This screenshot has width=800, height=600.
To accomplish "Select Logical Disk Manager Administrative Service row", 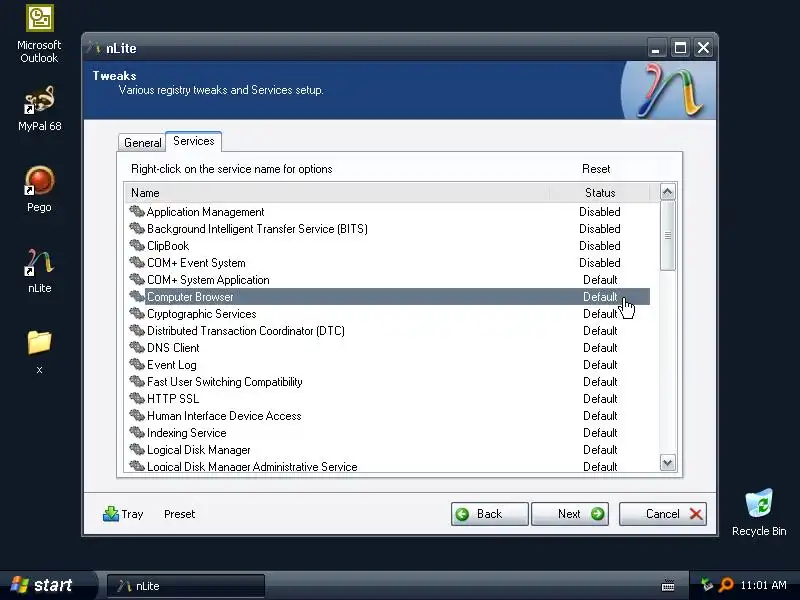I will 389,466.
